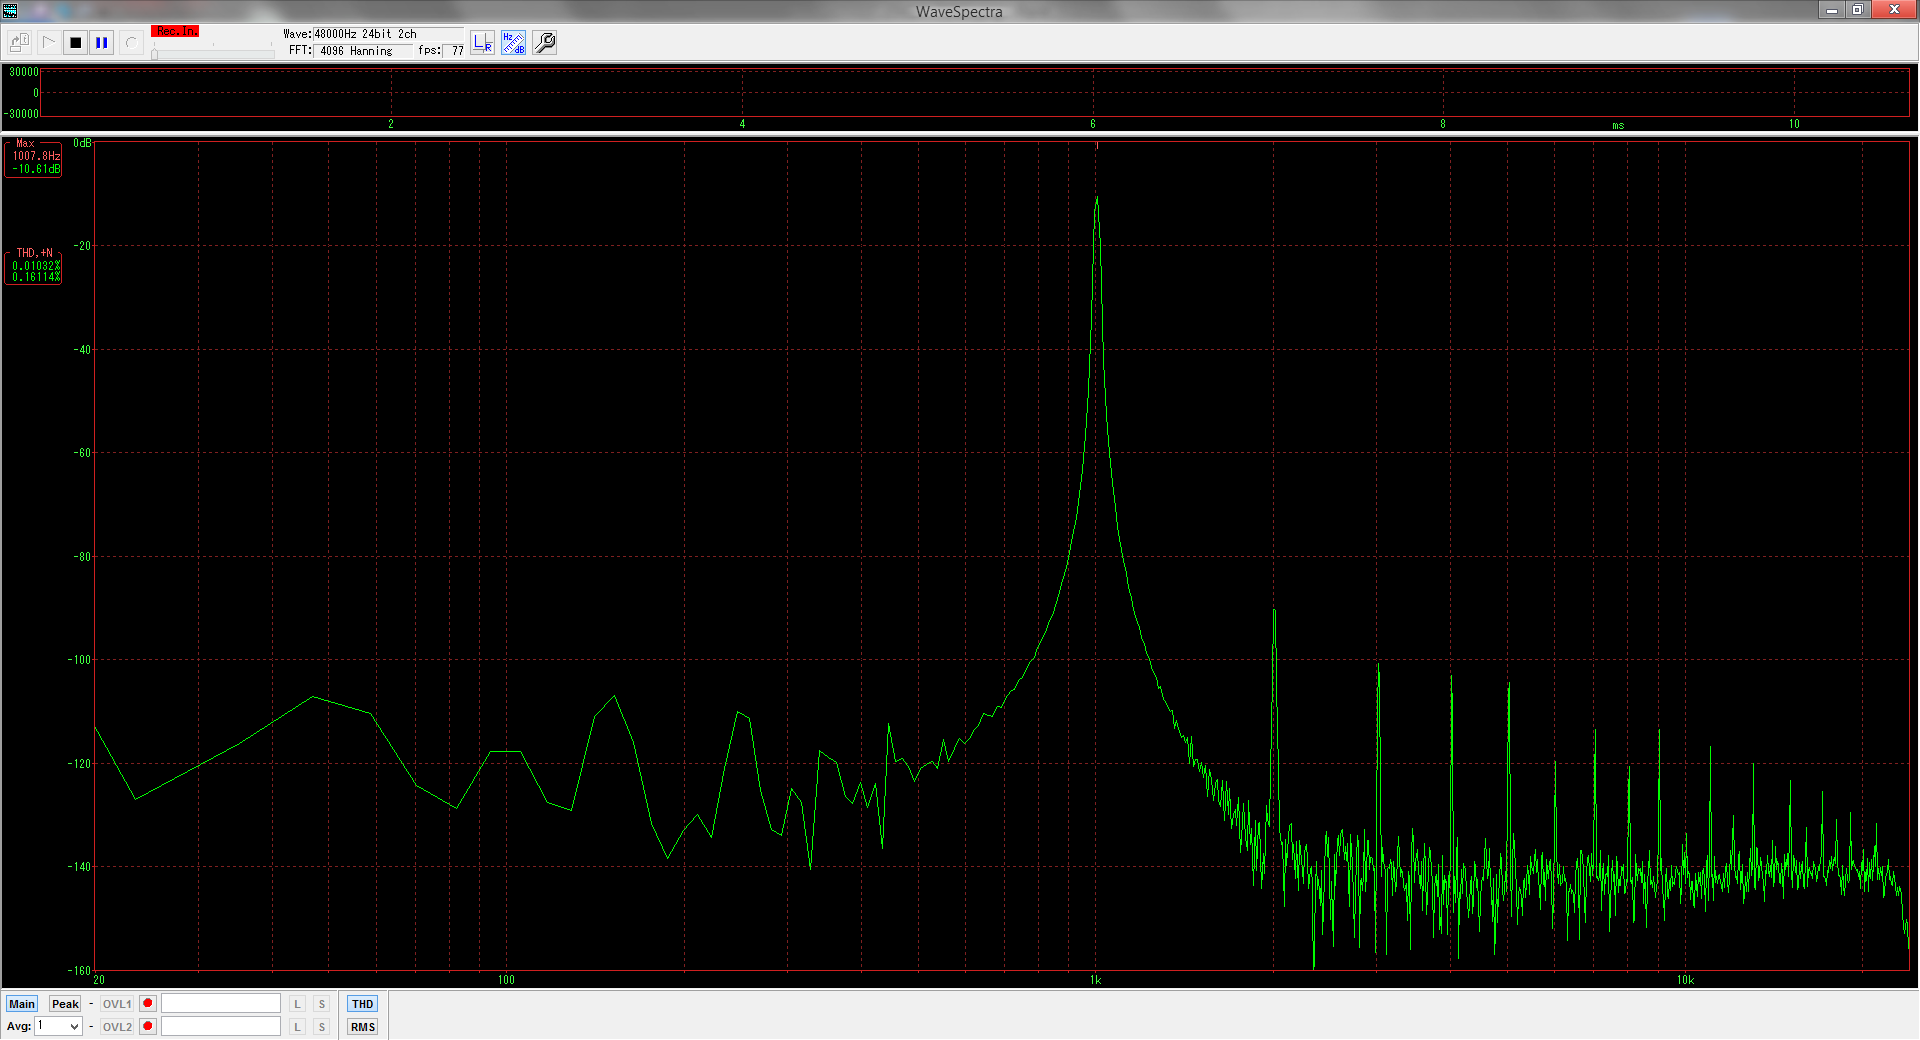
Task: Toggle the RMS measurement button
Action: (x=363, y=1027)
